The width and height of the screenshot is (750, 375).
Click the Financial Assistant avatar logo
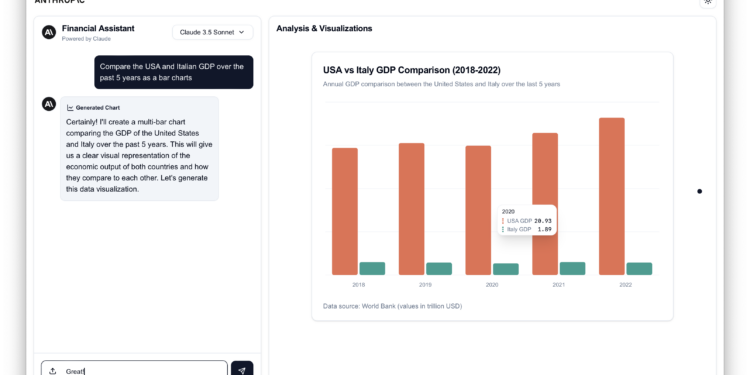pyautogui.click(x=49, y=33)
